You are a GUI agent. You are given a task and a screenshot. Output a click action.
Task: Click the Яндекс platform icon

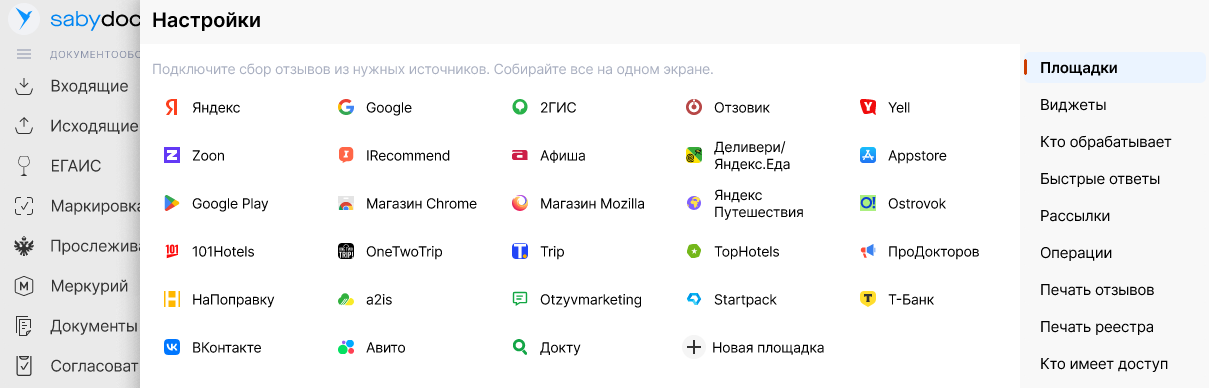point(172,107)
